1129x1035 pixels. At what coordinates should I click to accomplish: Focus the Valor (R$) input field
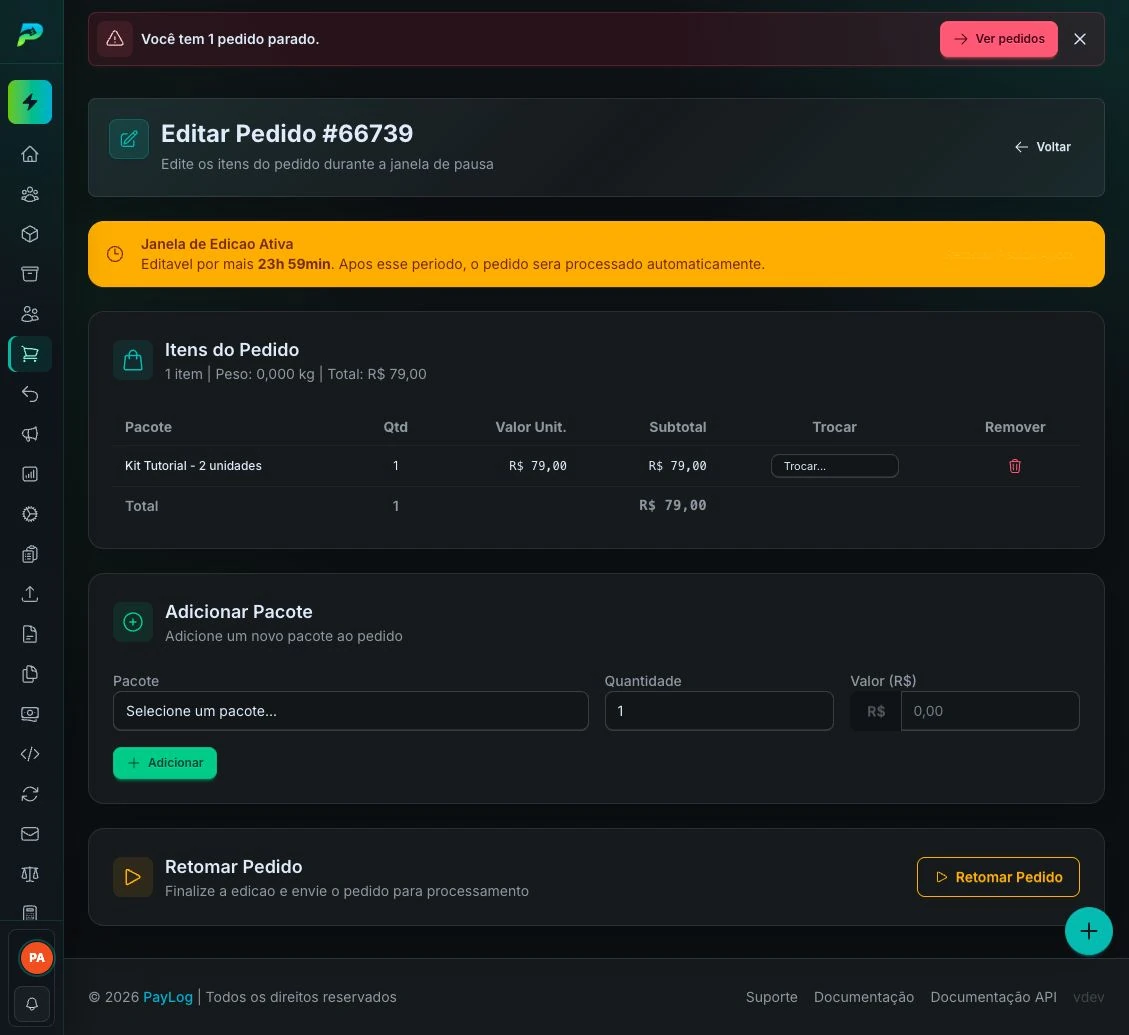(x=990, y=711)
